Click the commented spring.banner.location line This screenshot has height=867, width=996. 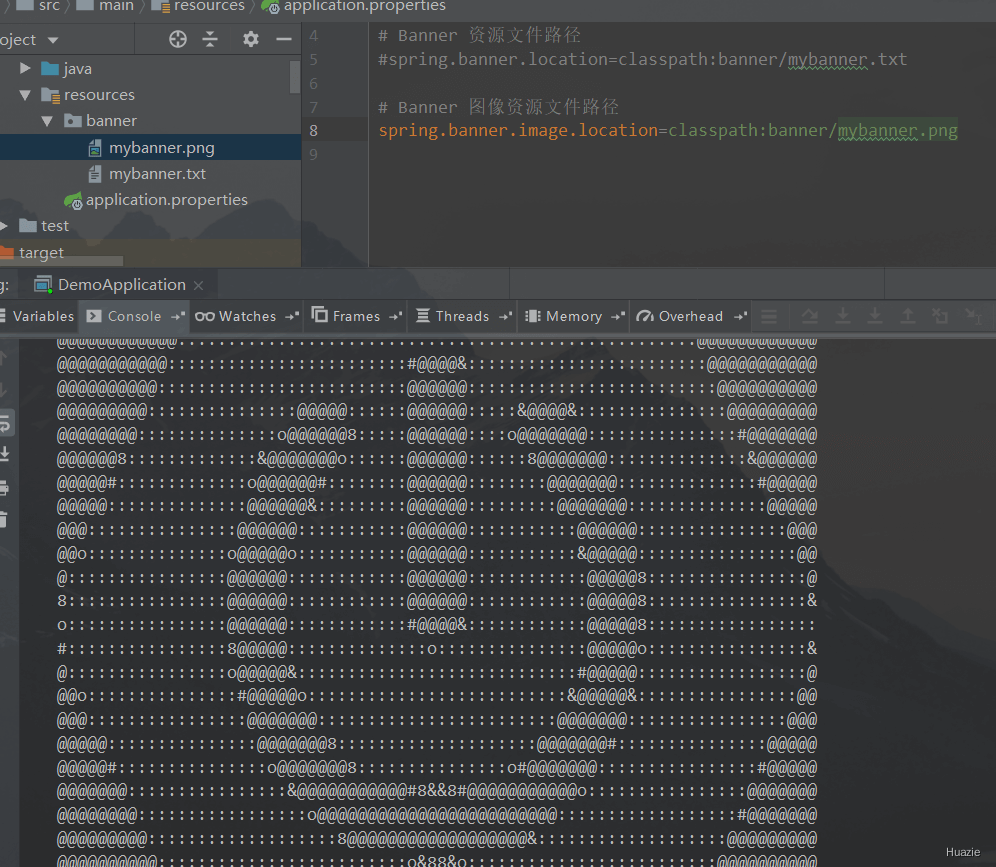[642, 59]
